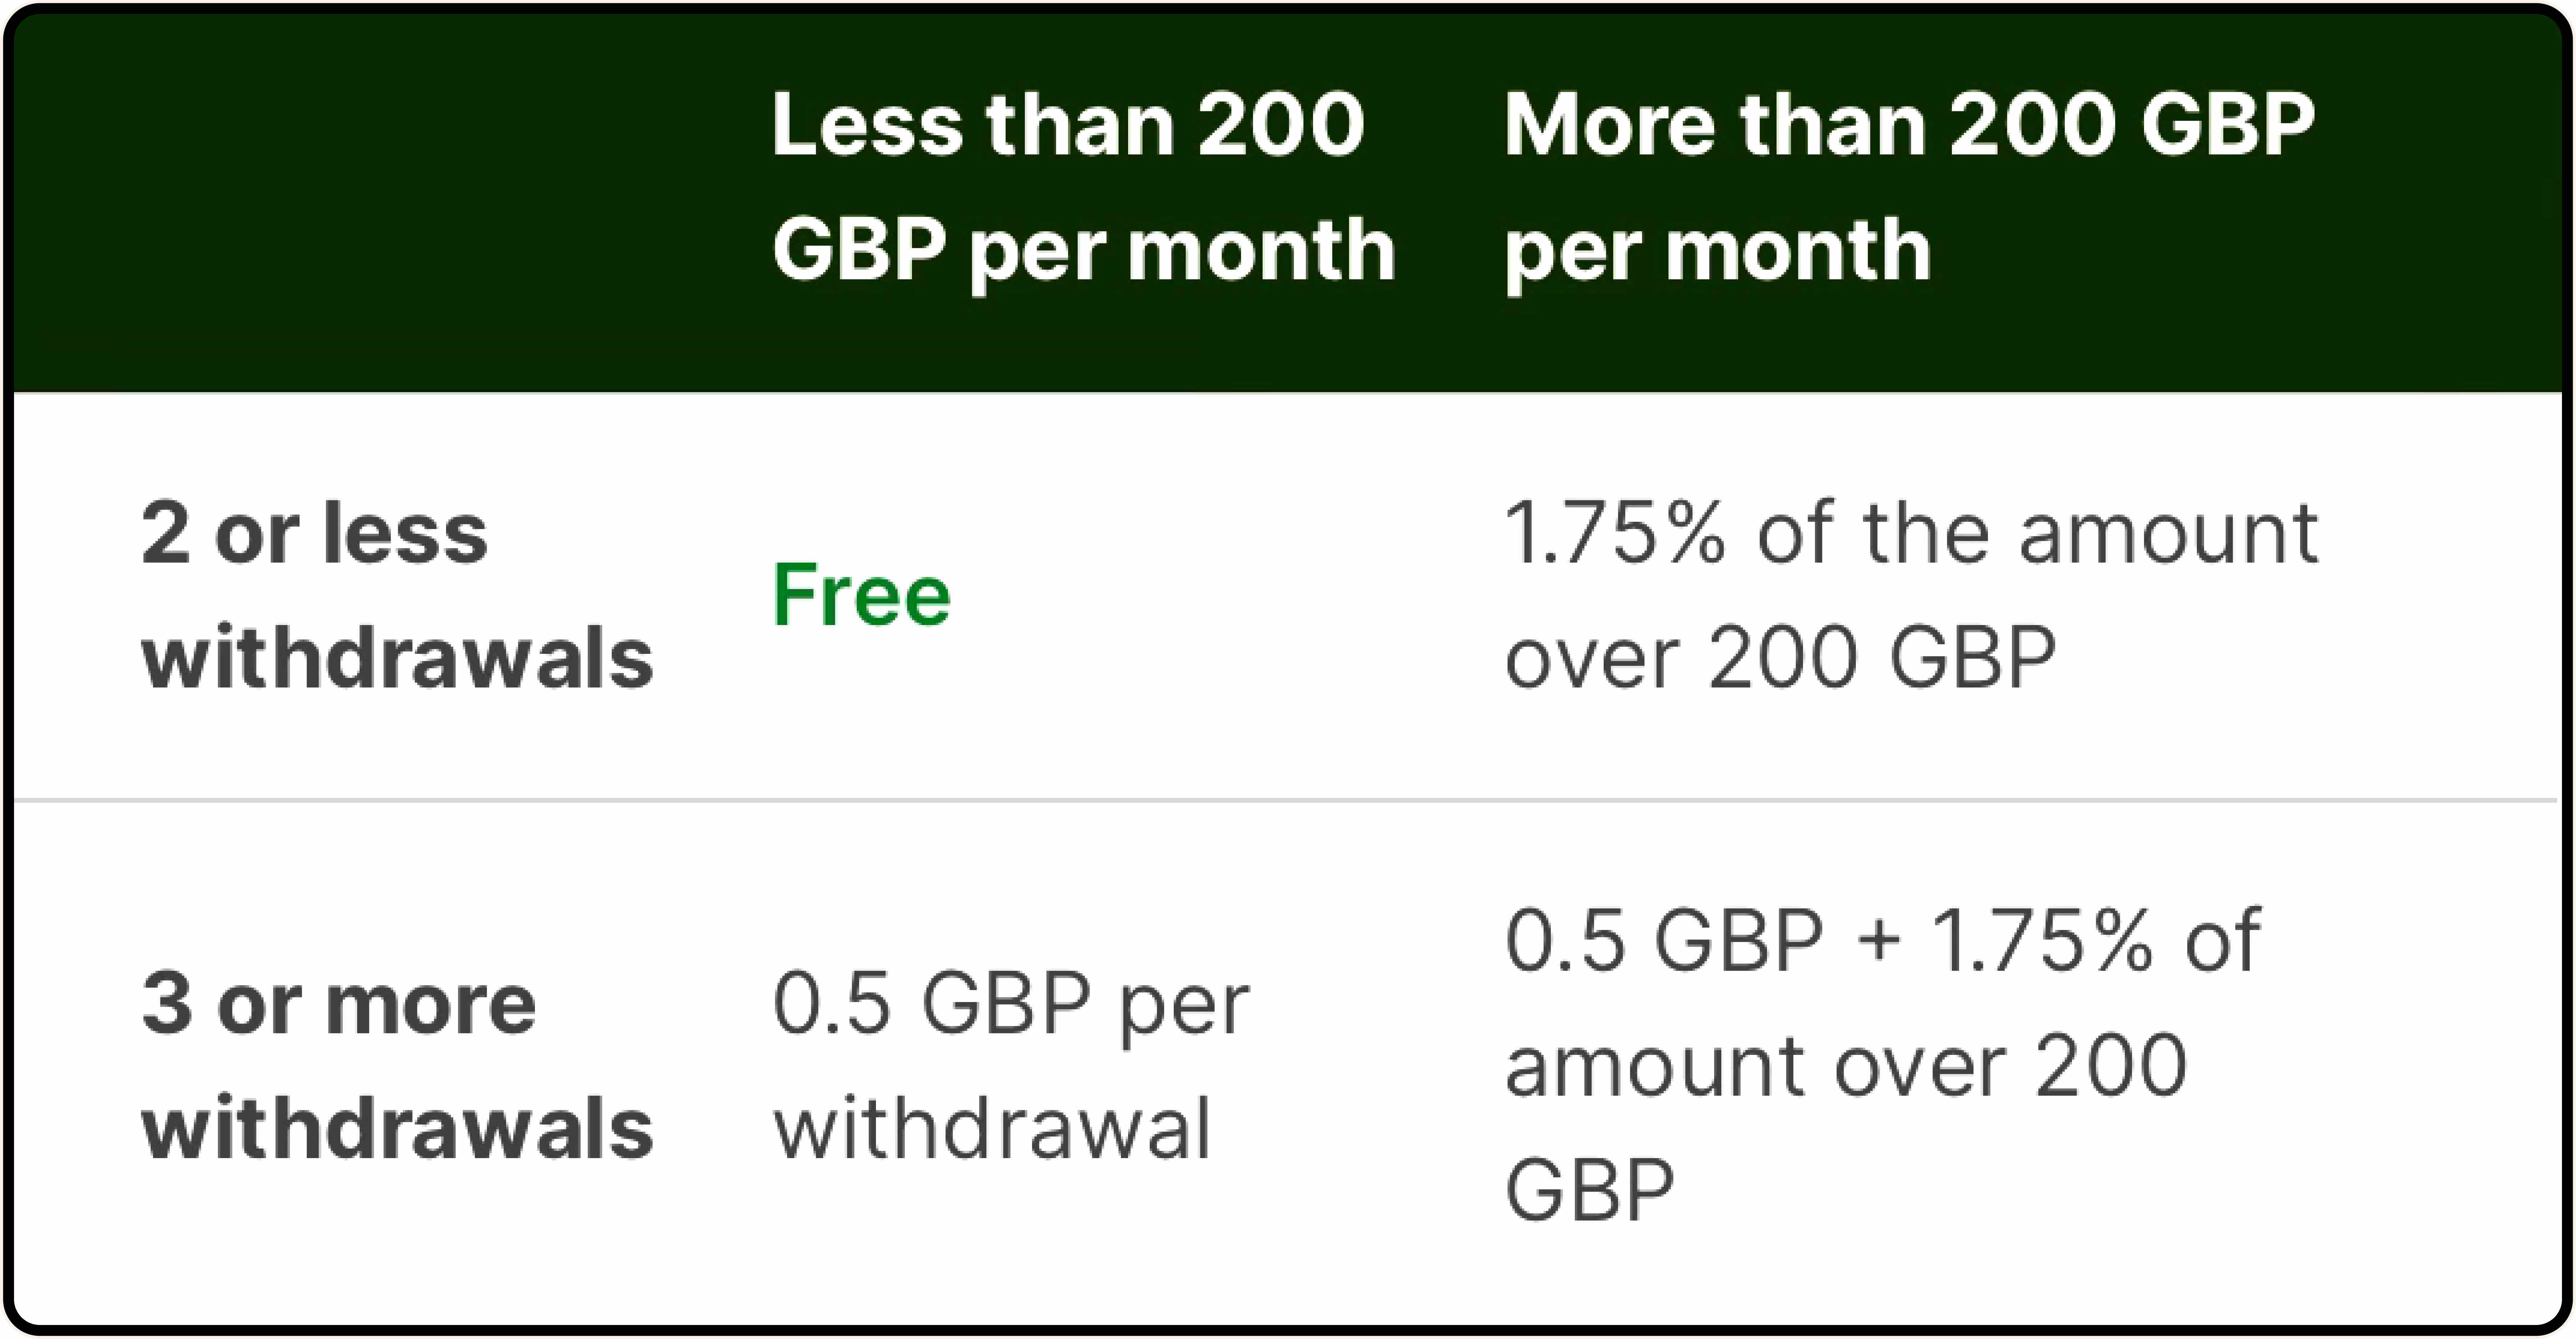Screen dimensions: 2576x1339
Task: Click the "Less than 200 GBP per month" header
Action: (x=1083, y=188)
